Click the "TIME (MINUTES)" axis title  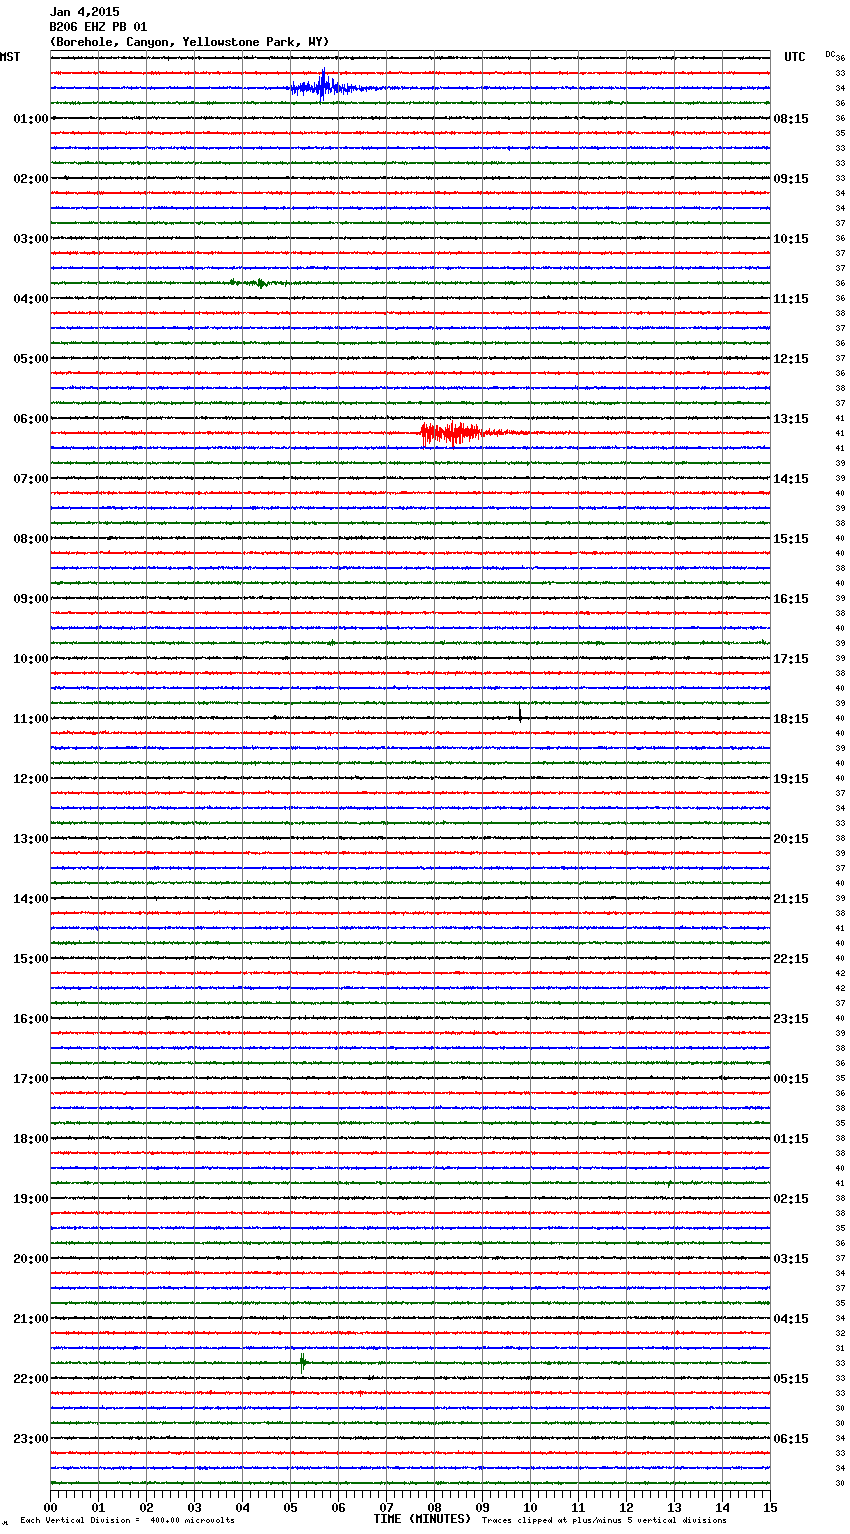pyautogui.click(x=422, y=1519)
